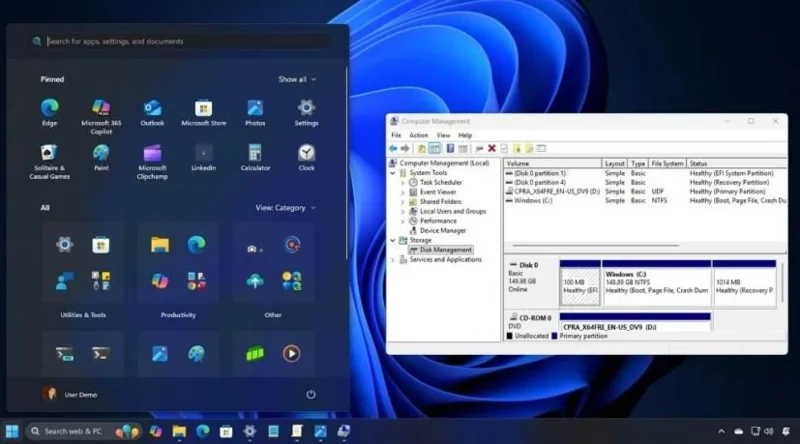Click the Up one level toolbar icon
The image size is (800, 444).
[x=421, y=149]
